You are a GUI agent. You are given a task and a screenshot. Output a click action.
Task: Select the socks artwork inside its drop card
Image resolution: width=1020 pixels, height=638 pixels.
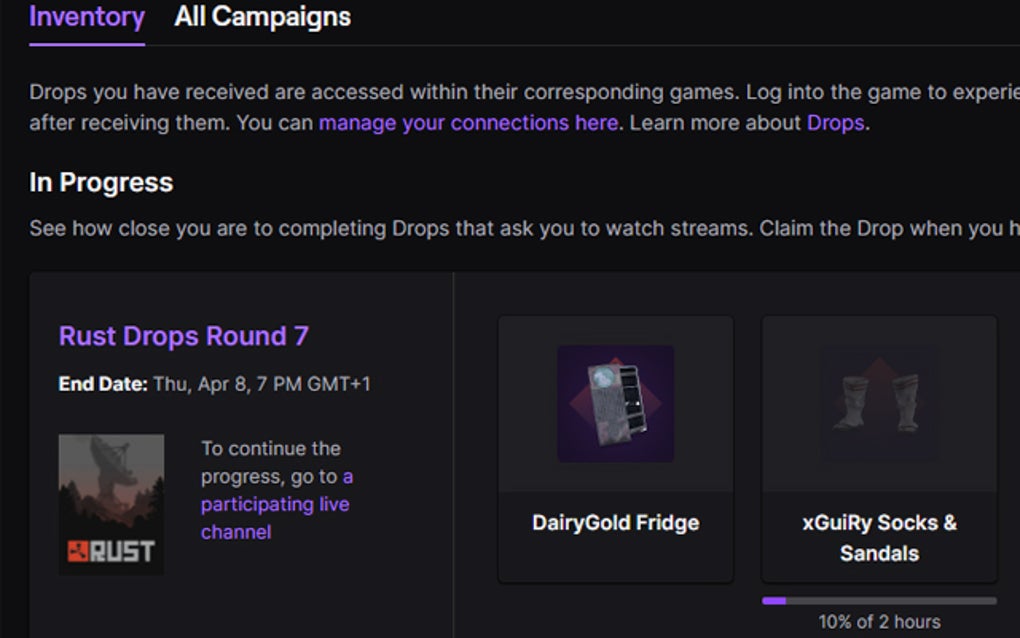point(878,404)
